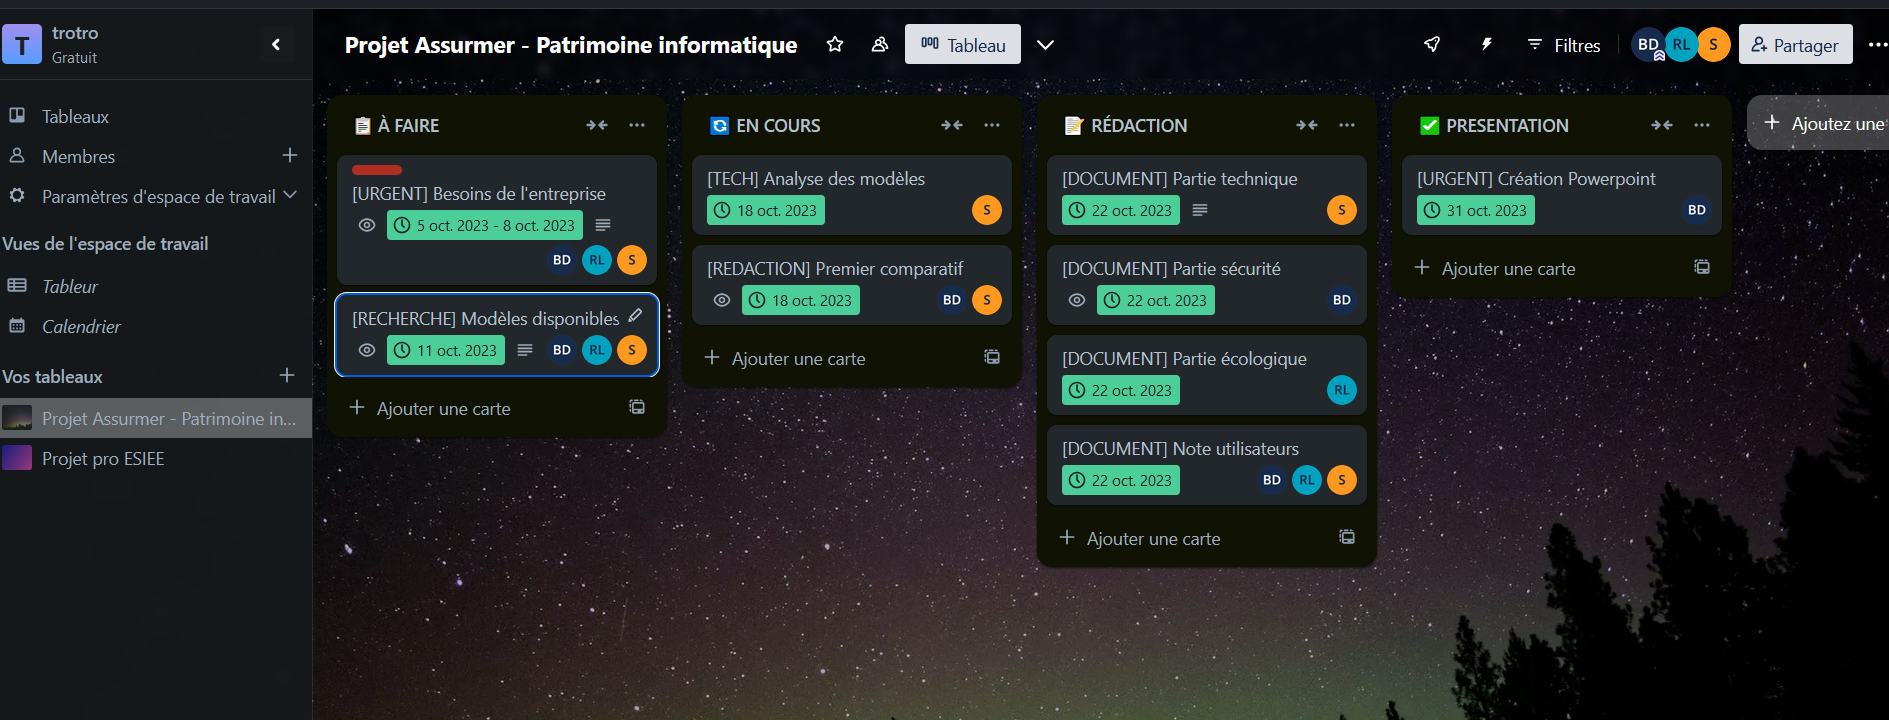
Task: Open the Projet pro ESIEE board
Action: pyautogui.click(x=103, y=458)
